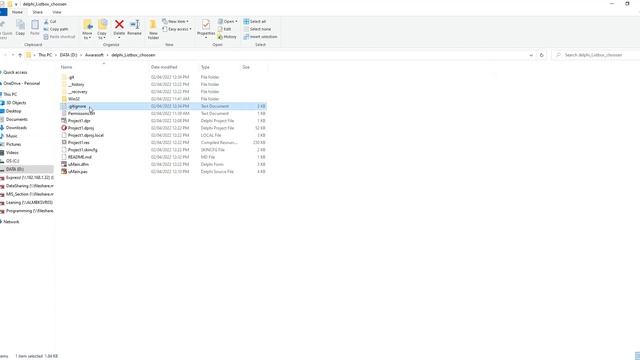Click DATA (D:) in the address breadcrumb

[68, 55]
